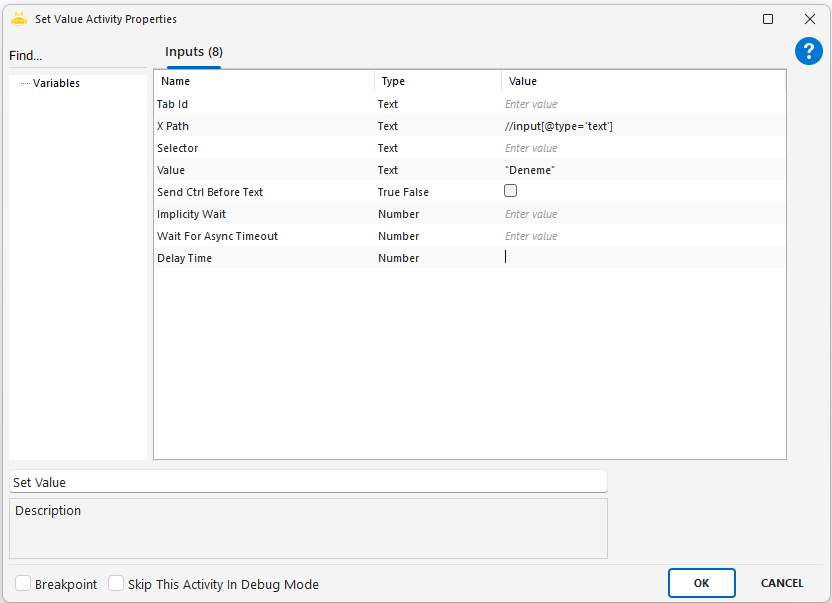832x603 pixels.
Task: Click the Find search field
Action: coord(76,56)
